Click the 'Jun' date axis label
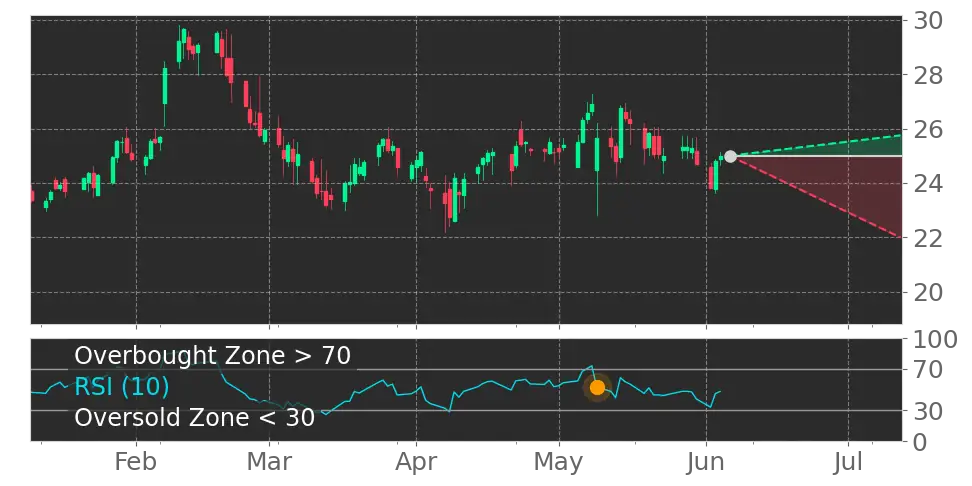This screenshot has height=486, width=972. pos(706,462)
